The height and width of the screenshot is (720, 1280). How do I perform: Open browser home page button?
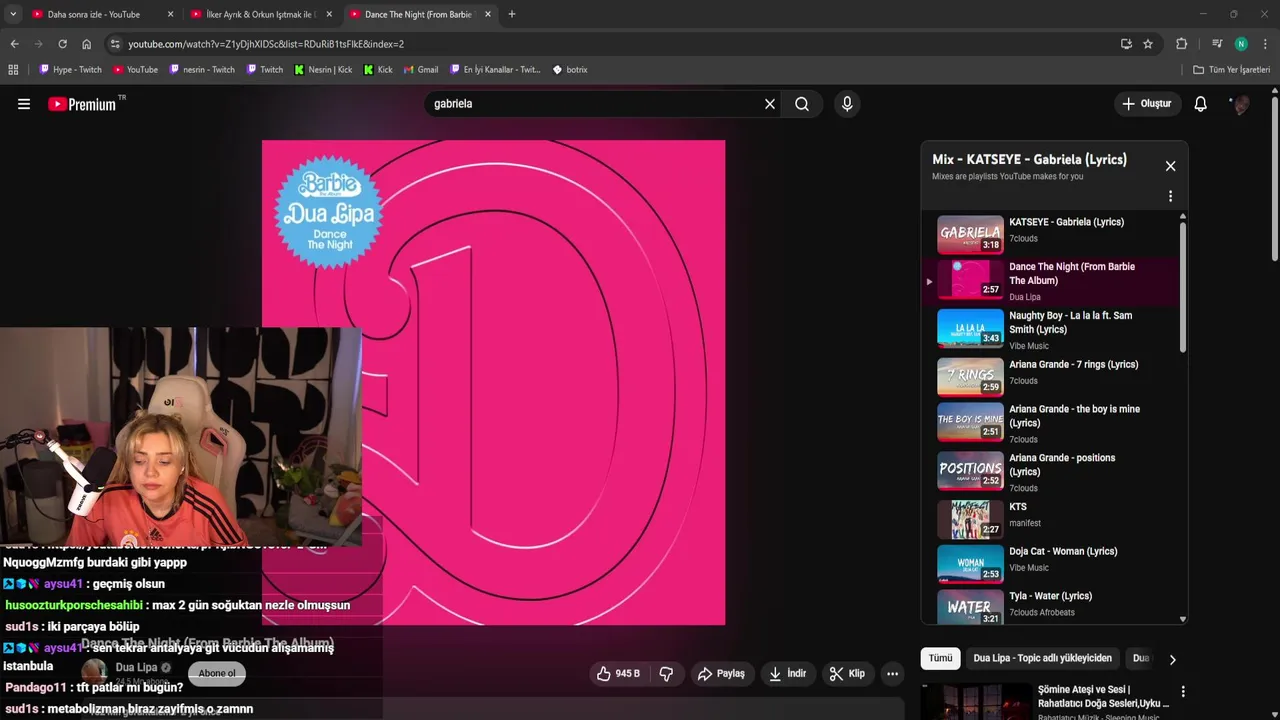point(87,44)
